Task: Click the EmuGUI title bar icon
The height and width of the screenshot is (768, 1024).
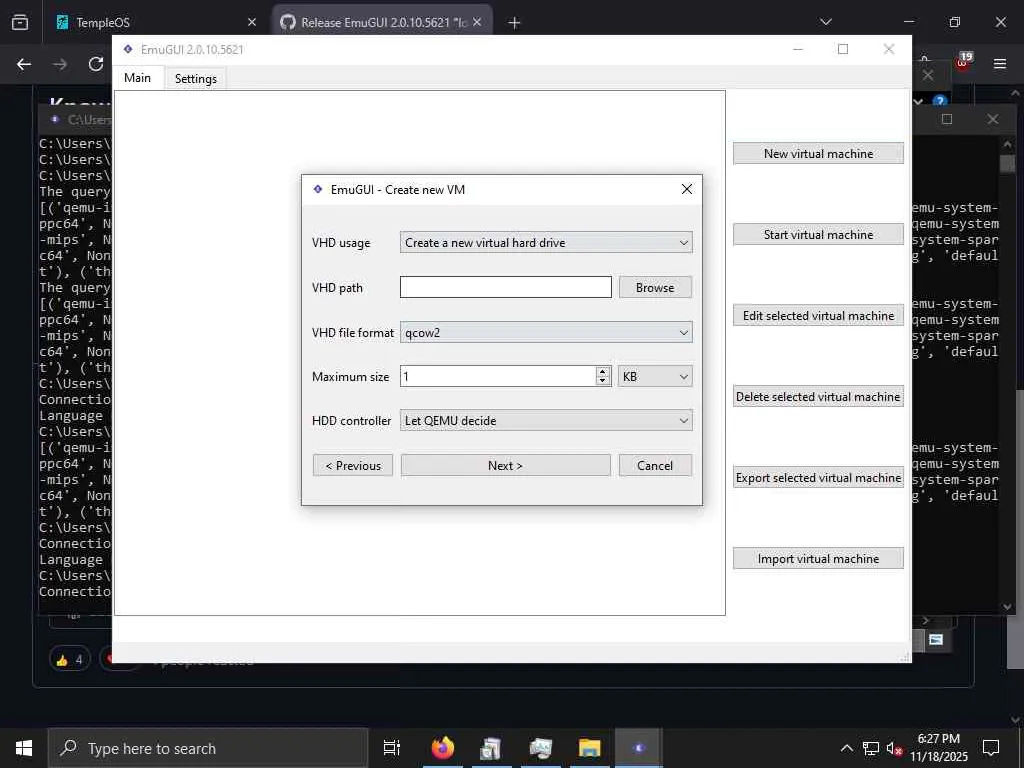Action: [x=128, y=49]
